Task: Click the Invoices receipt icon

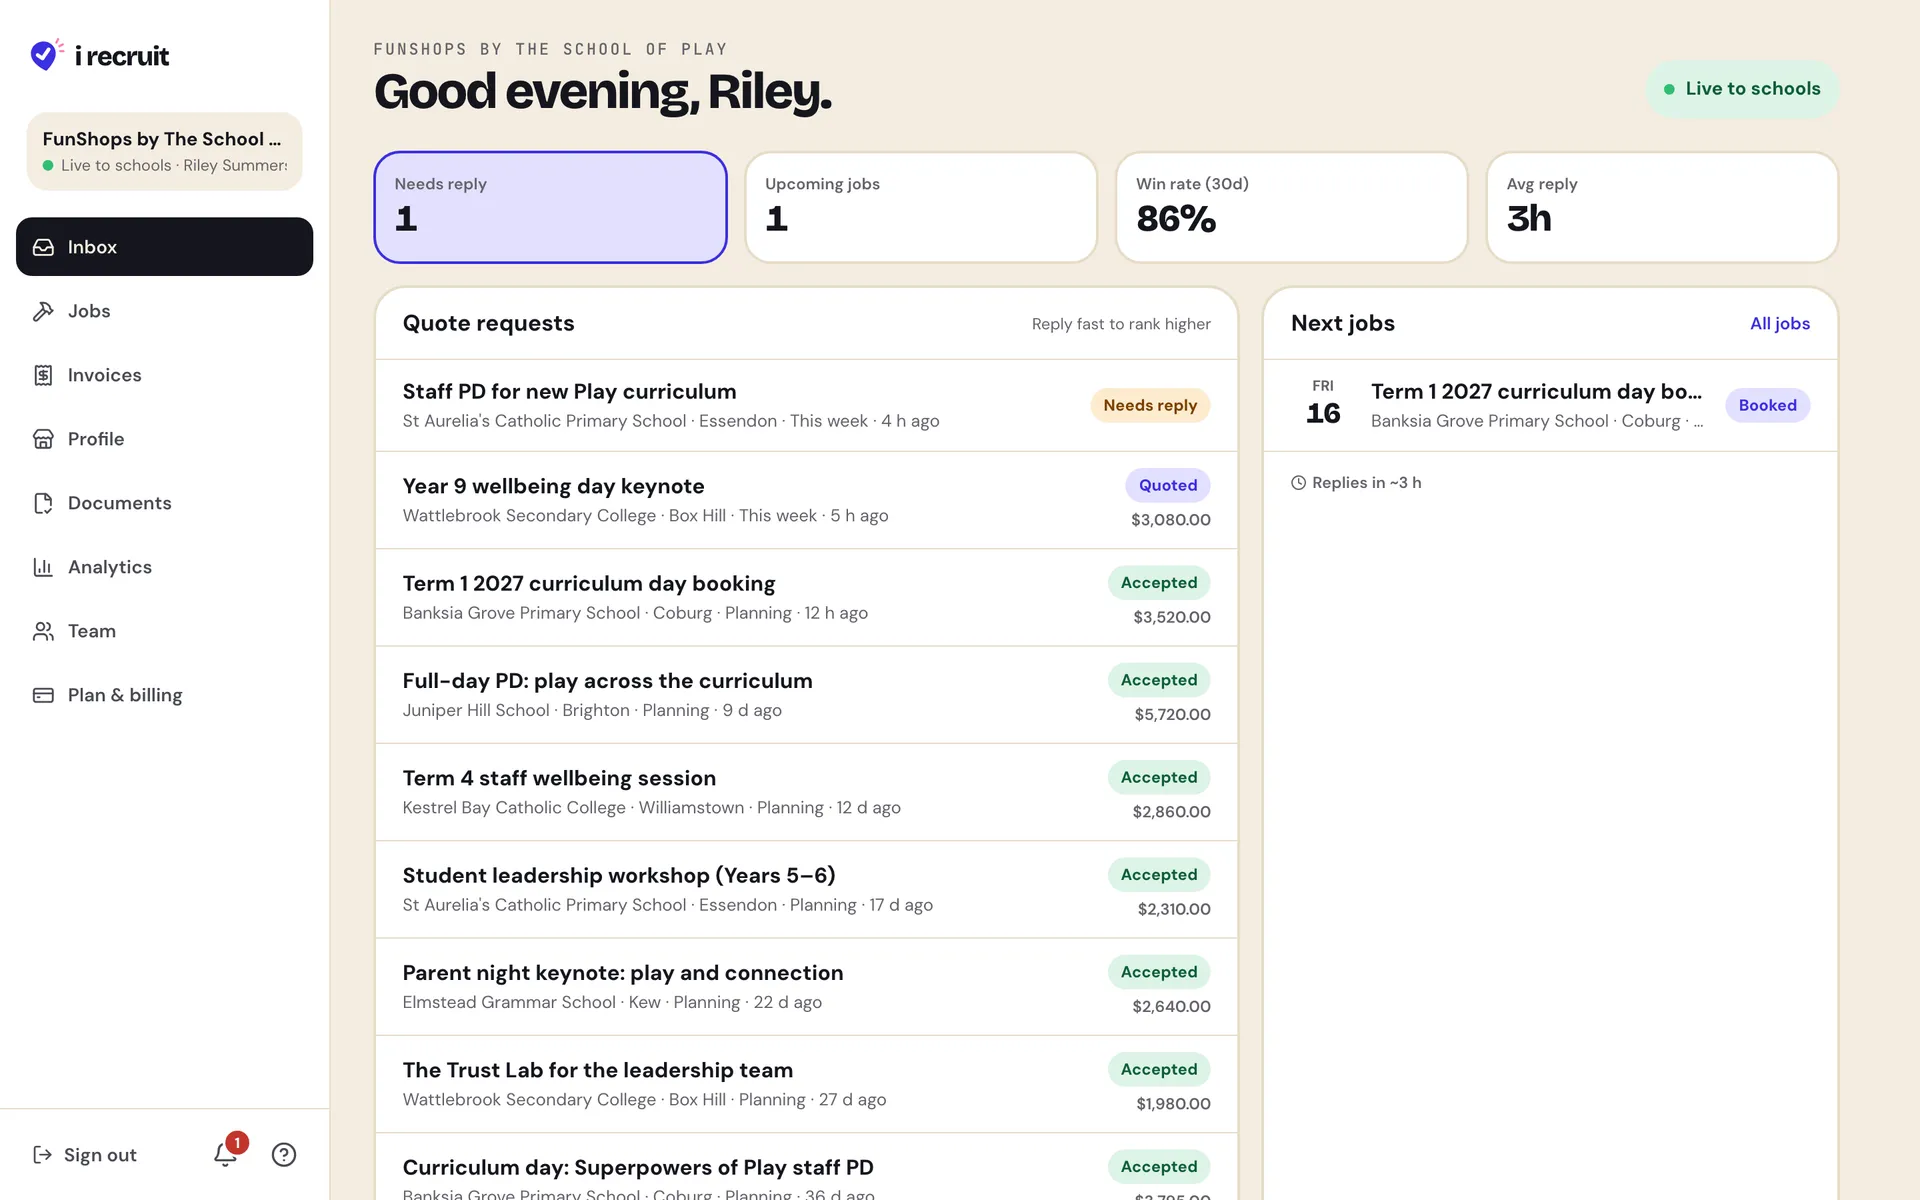Action: coord(43,375)
